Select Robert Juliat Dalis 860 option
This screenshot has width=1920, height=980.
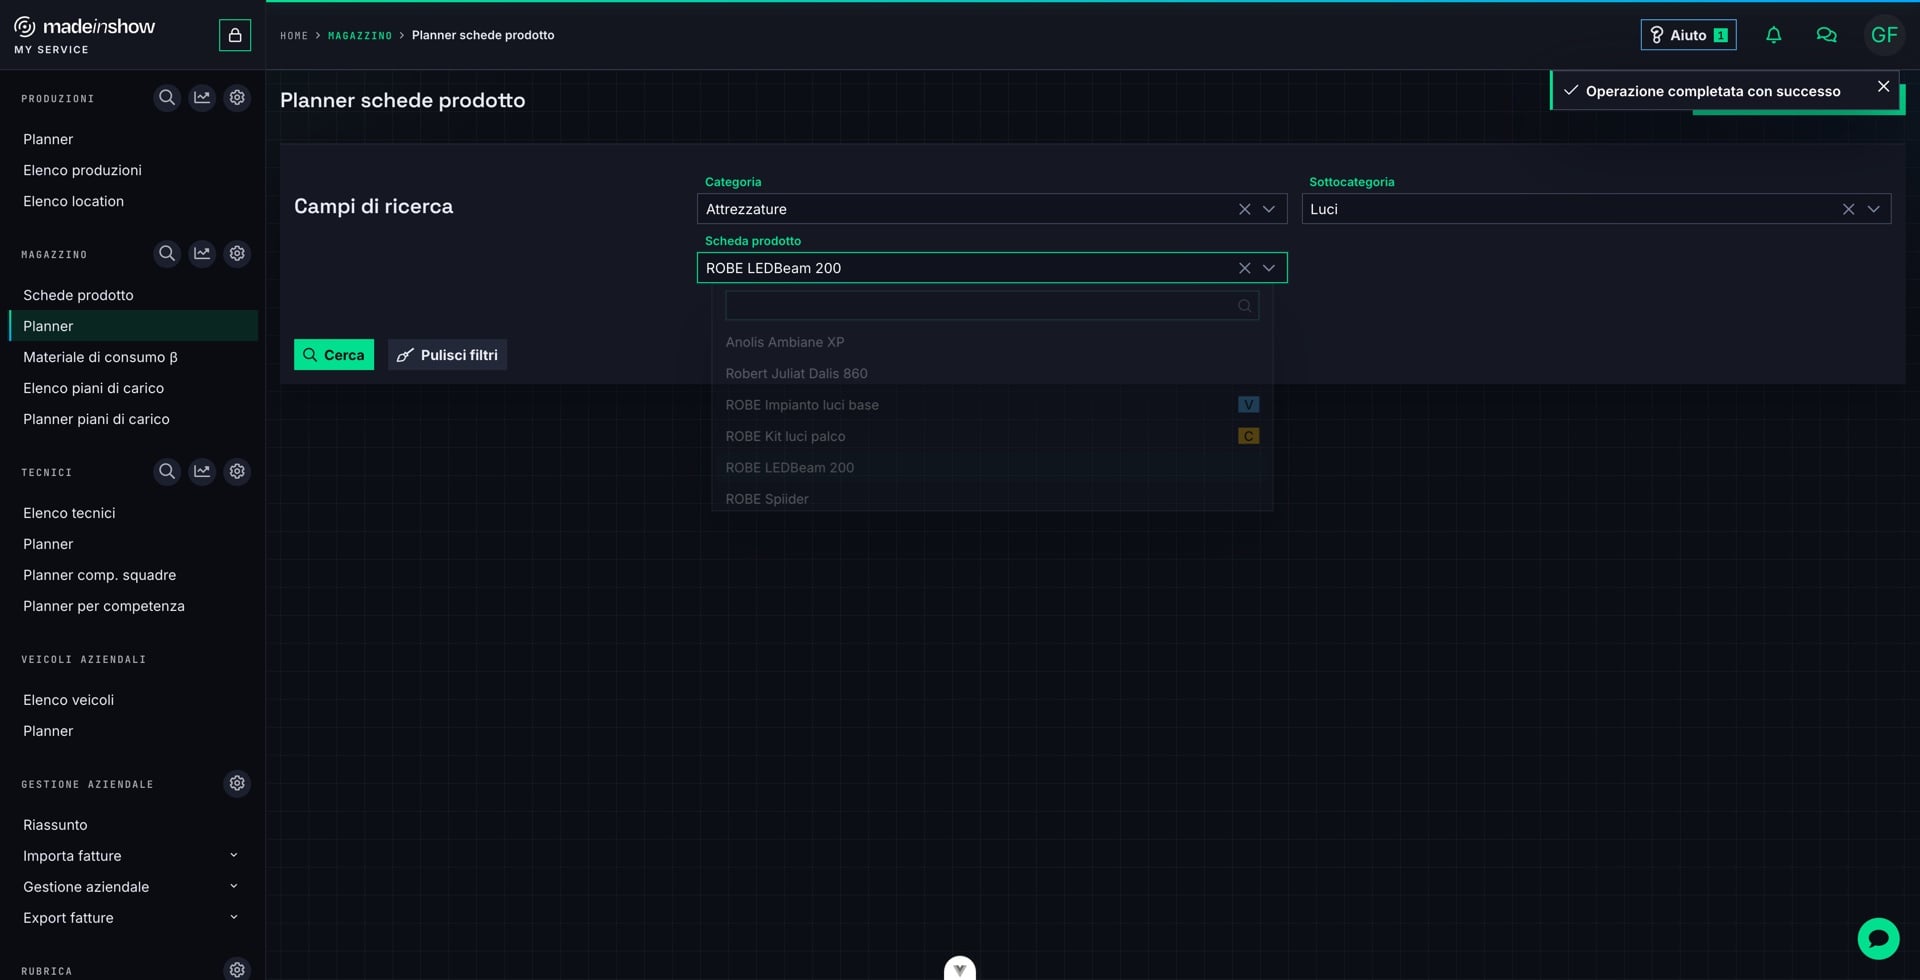tap(991, 373)
